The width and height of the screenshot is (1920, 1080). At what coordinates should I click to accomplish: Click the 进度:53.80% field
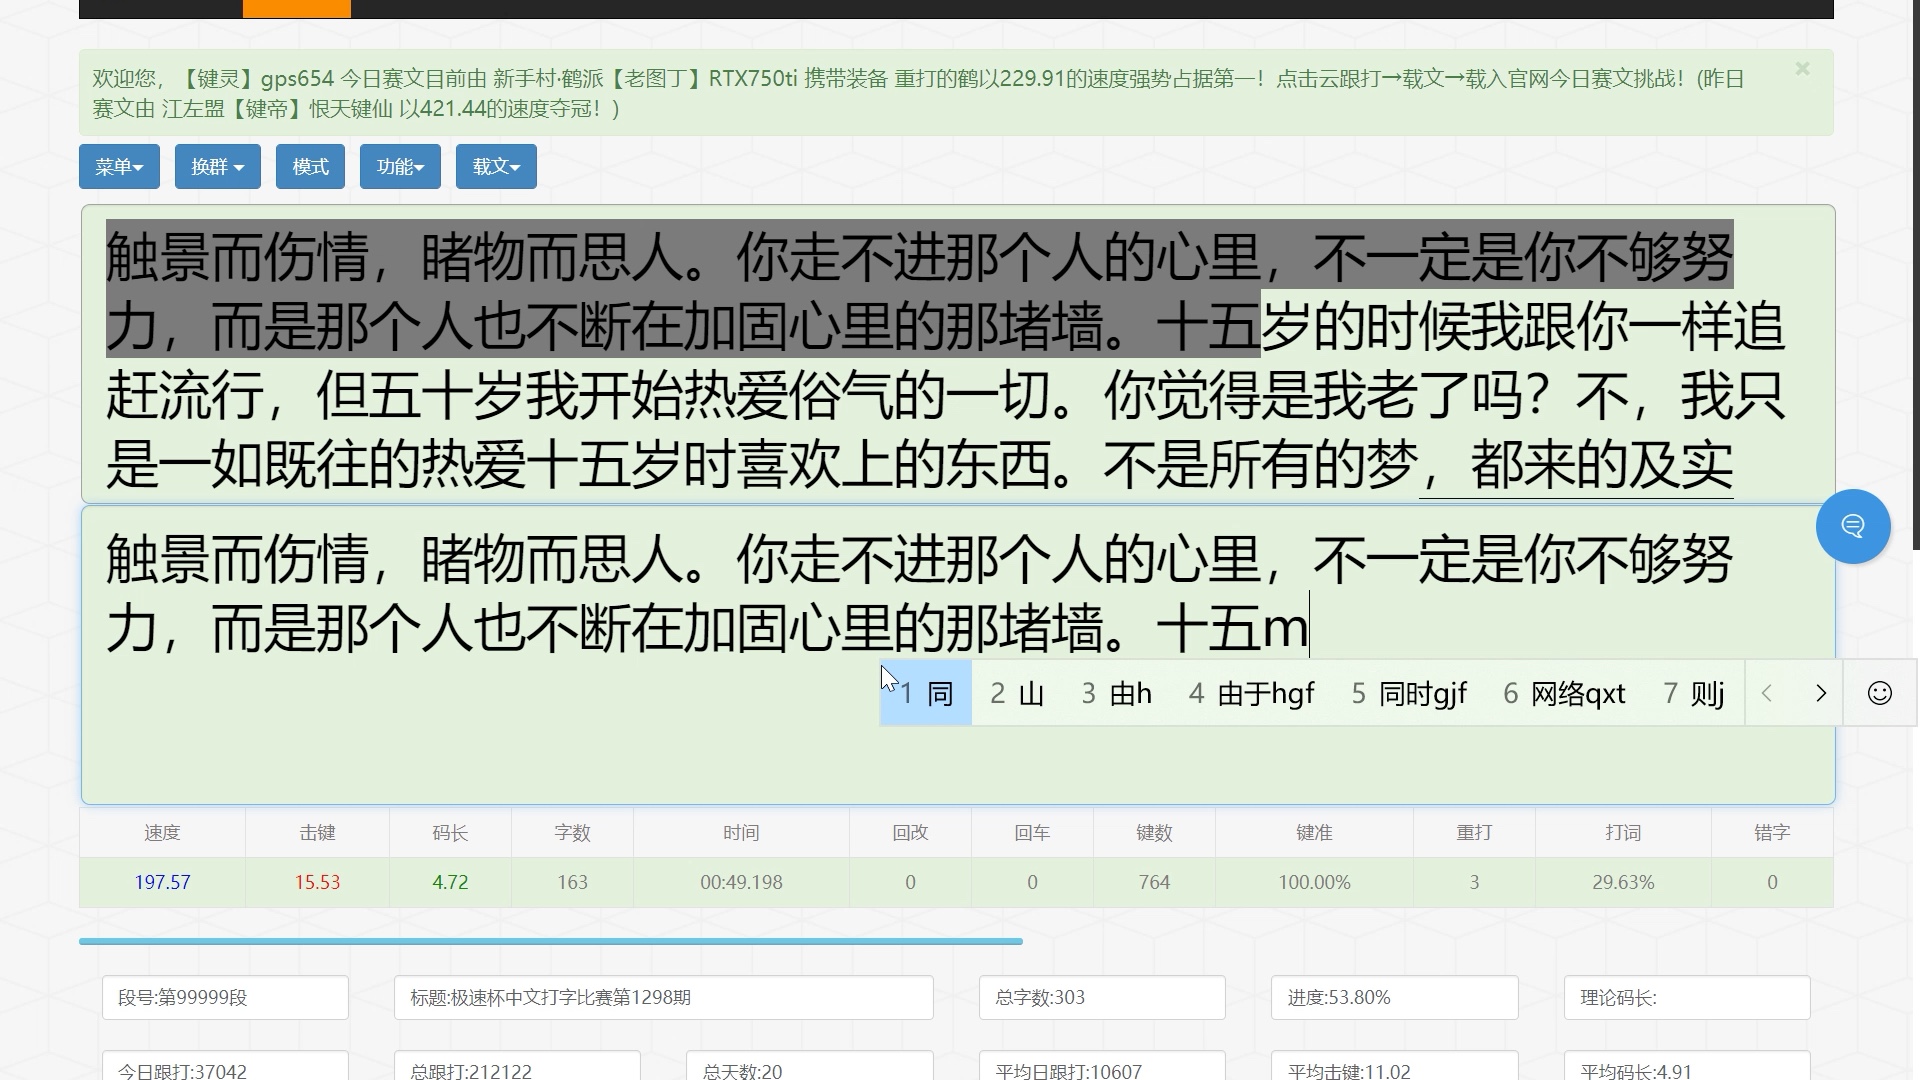point(1394,997)
